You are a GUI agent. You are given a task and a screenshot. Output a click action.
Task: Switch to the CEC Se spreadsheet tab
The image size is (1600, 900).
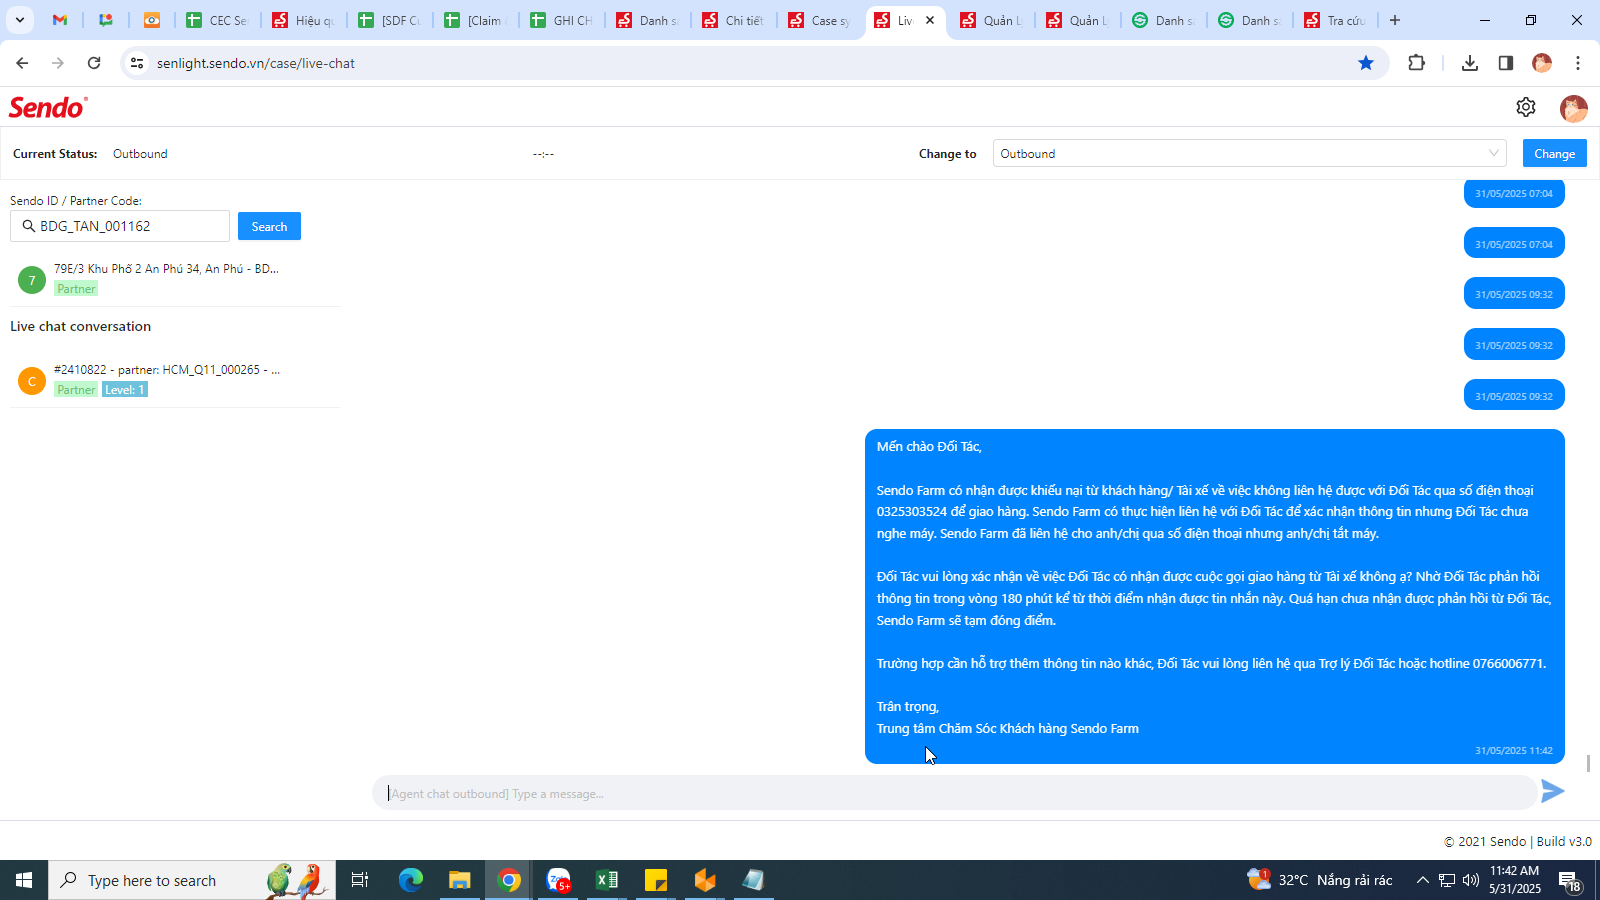[x=217, y=20]
